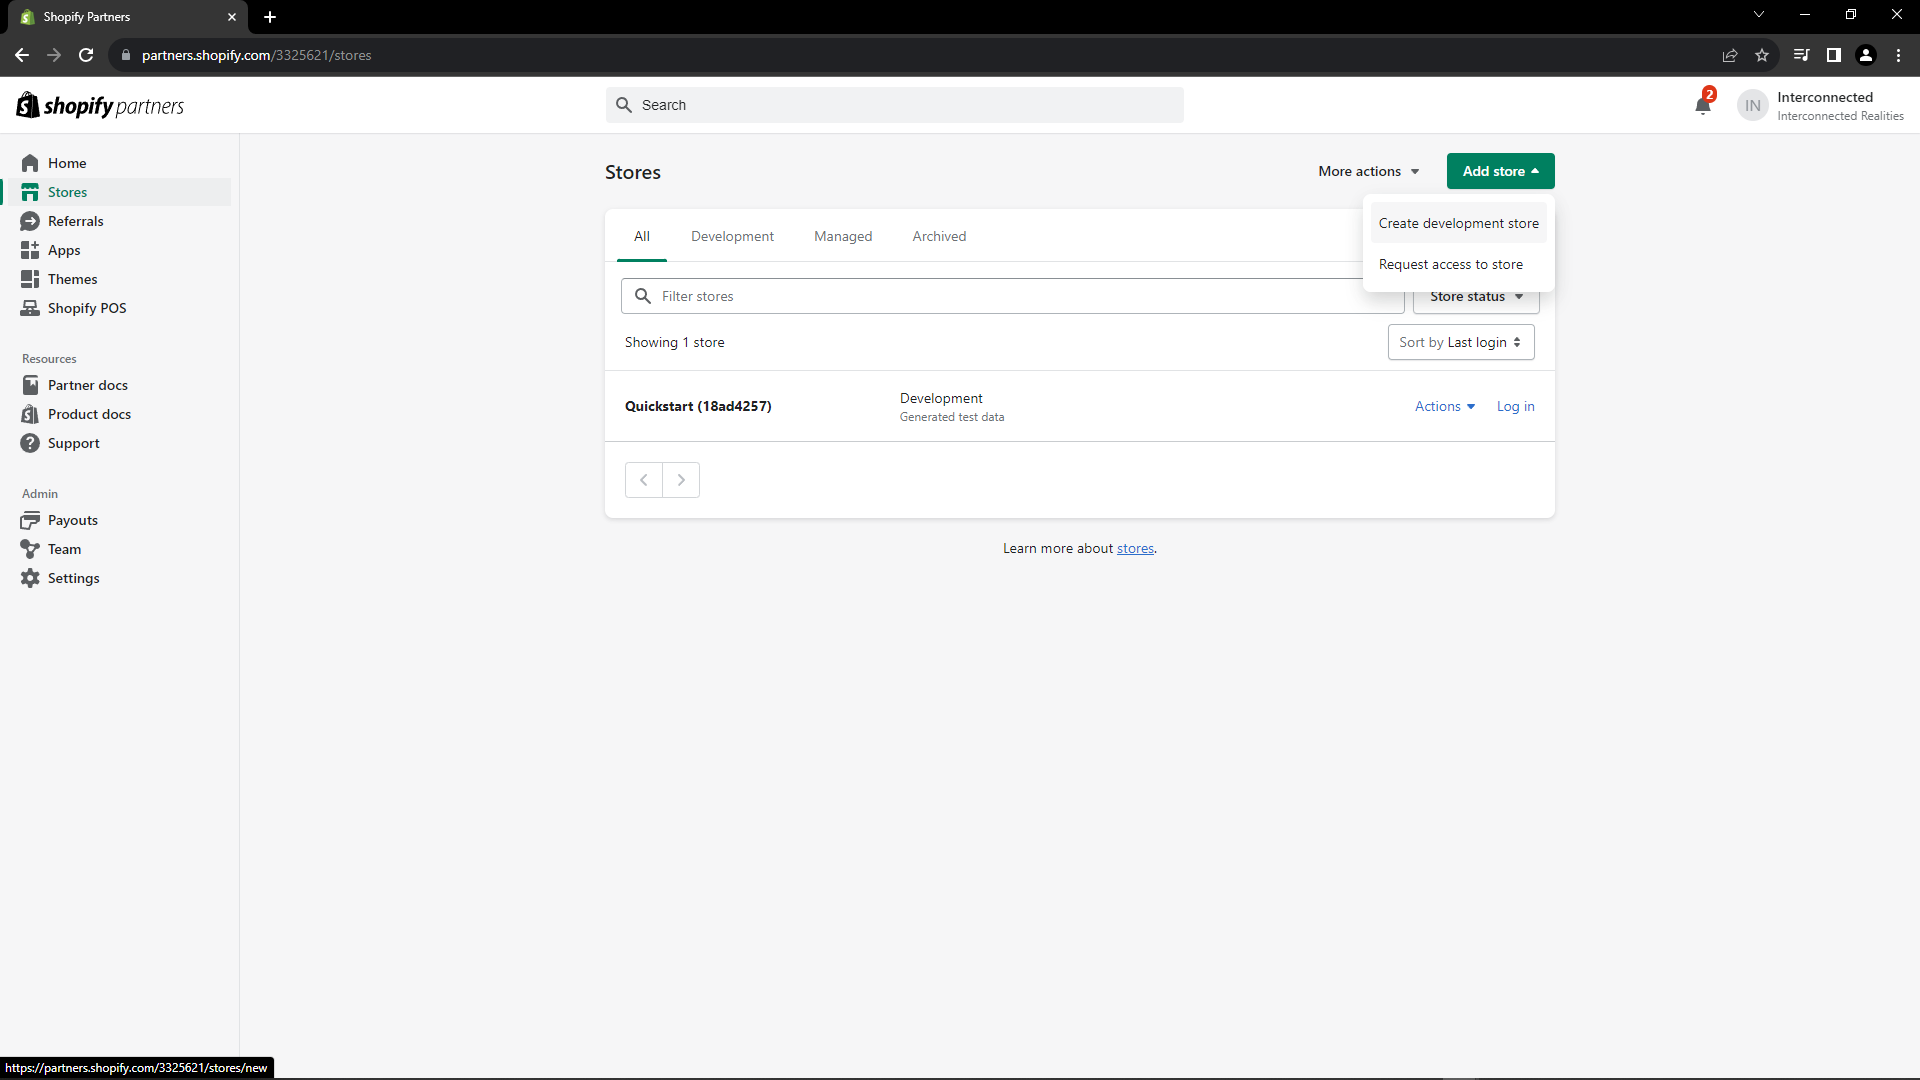This screenshot has height=1080, width=1920.
Task: Open Support in the sidebar
Action: (73, 443)
